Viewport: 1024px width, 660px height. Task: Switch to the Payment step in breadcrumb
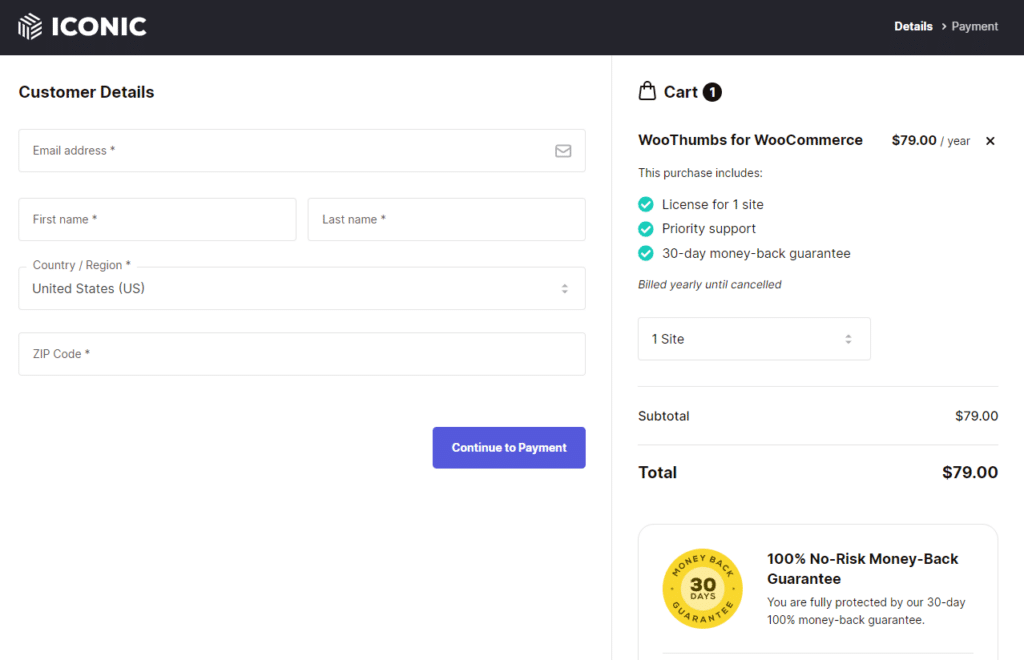(x=974, y=27)
